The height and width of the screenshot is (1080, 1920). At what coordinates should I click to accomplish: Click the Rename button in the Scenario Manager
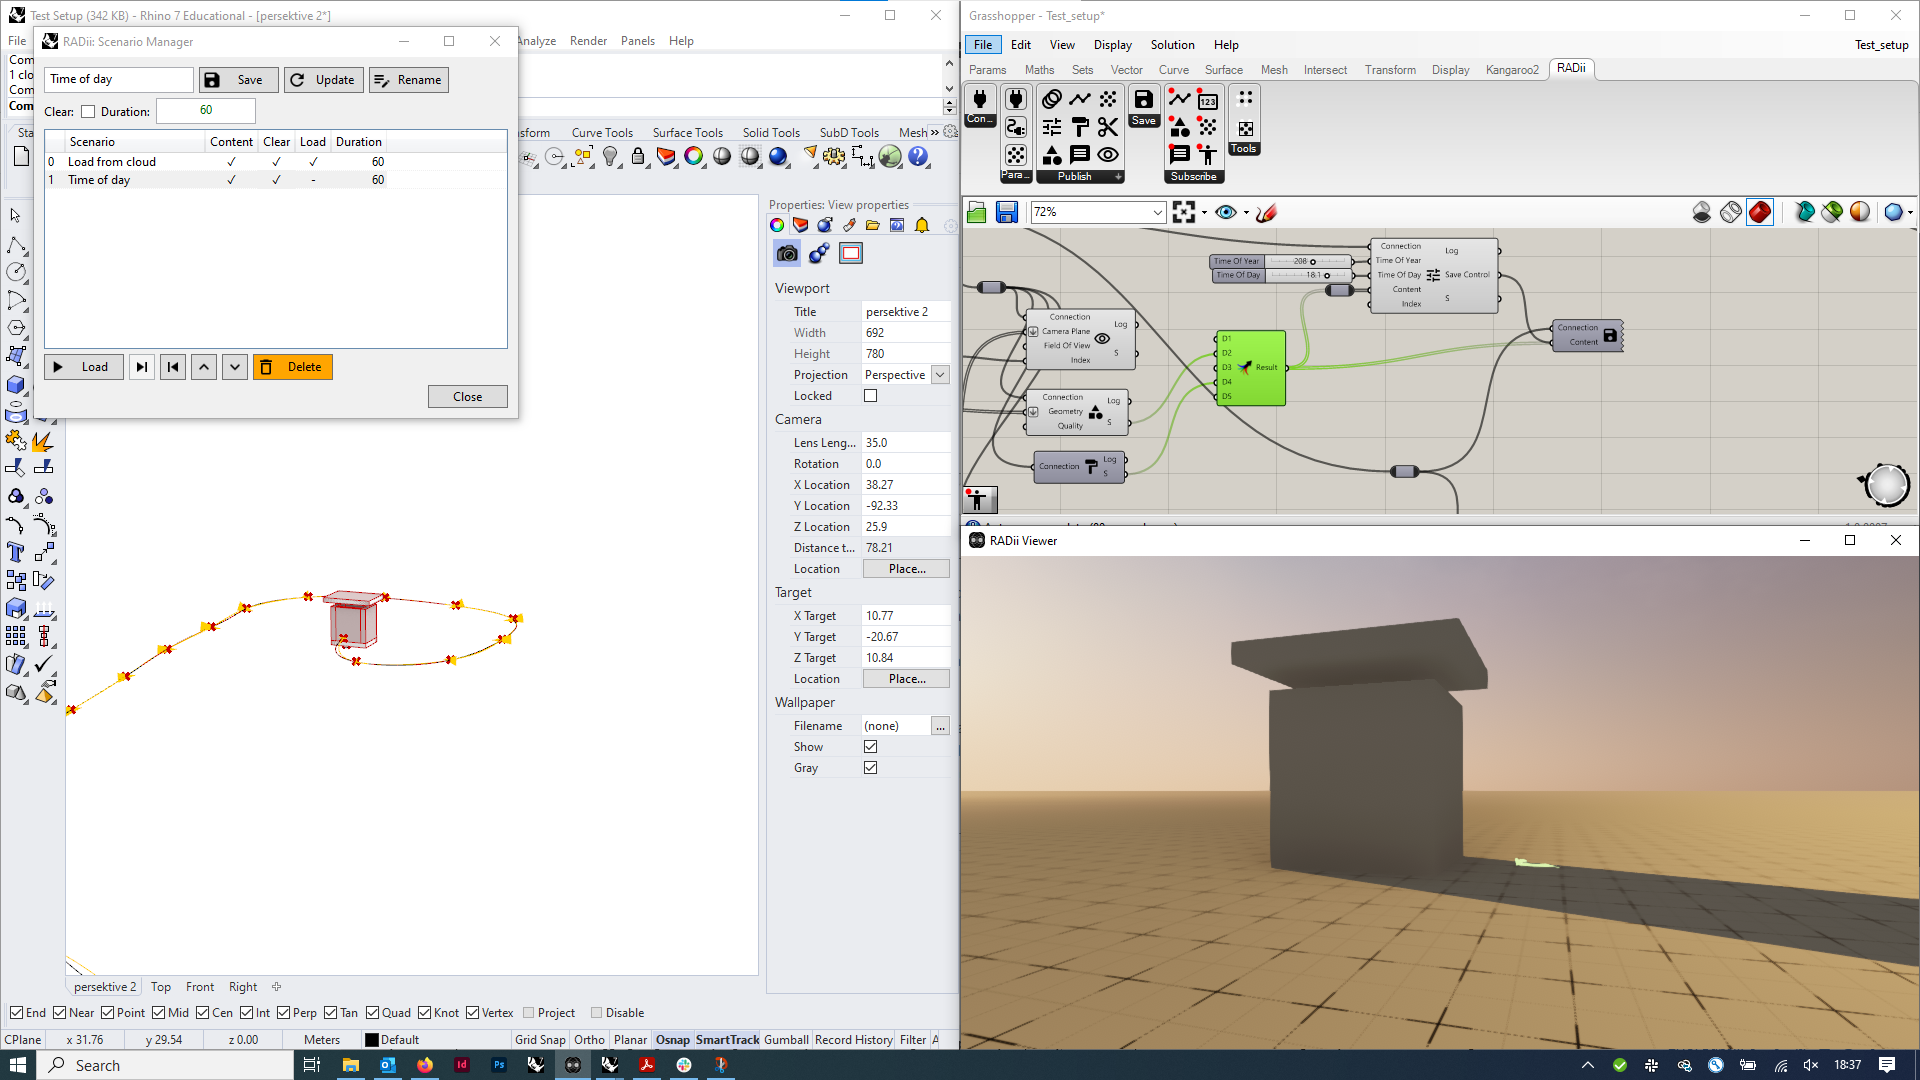click(409, 80)
